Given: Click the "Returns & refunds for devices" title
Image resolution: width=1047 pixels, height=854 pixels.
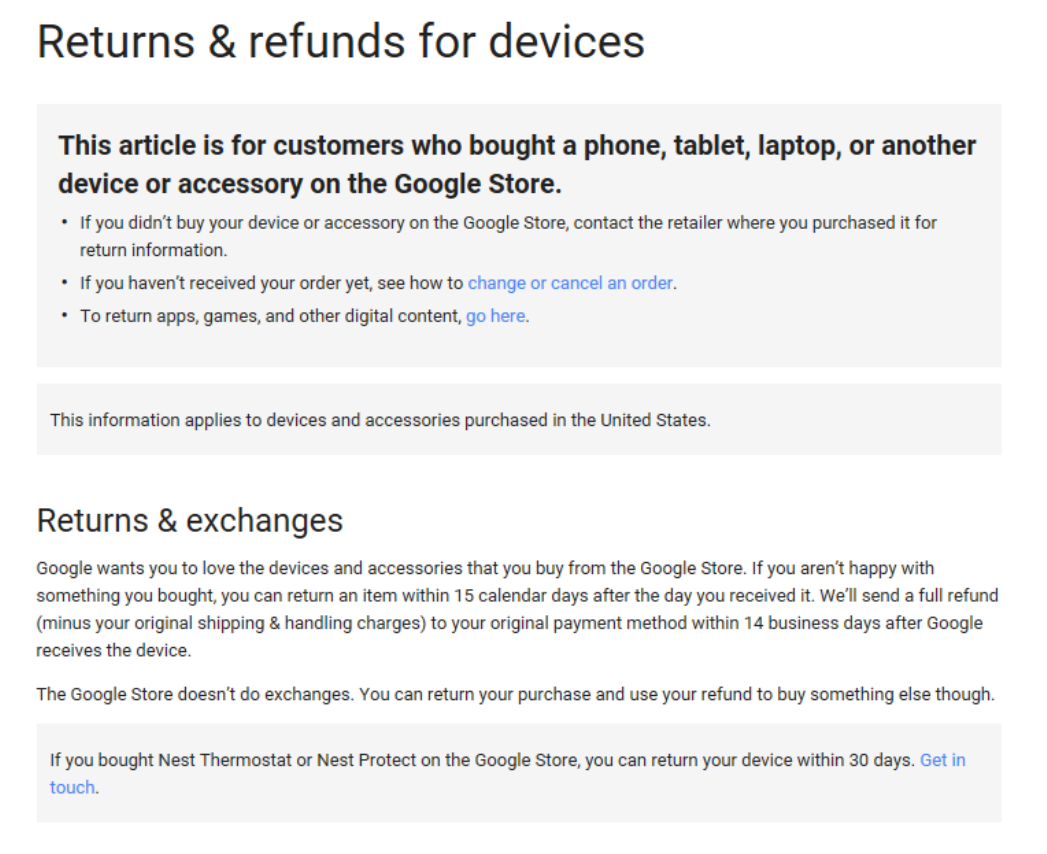Looking at the screenshot, I should tap(341, 41).
